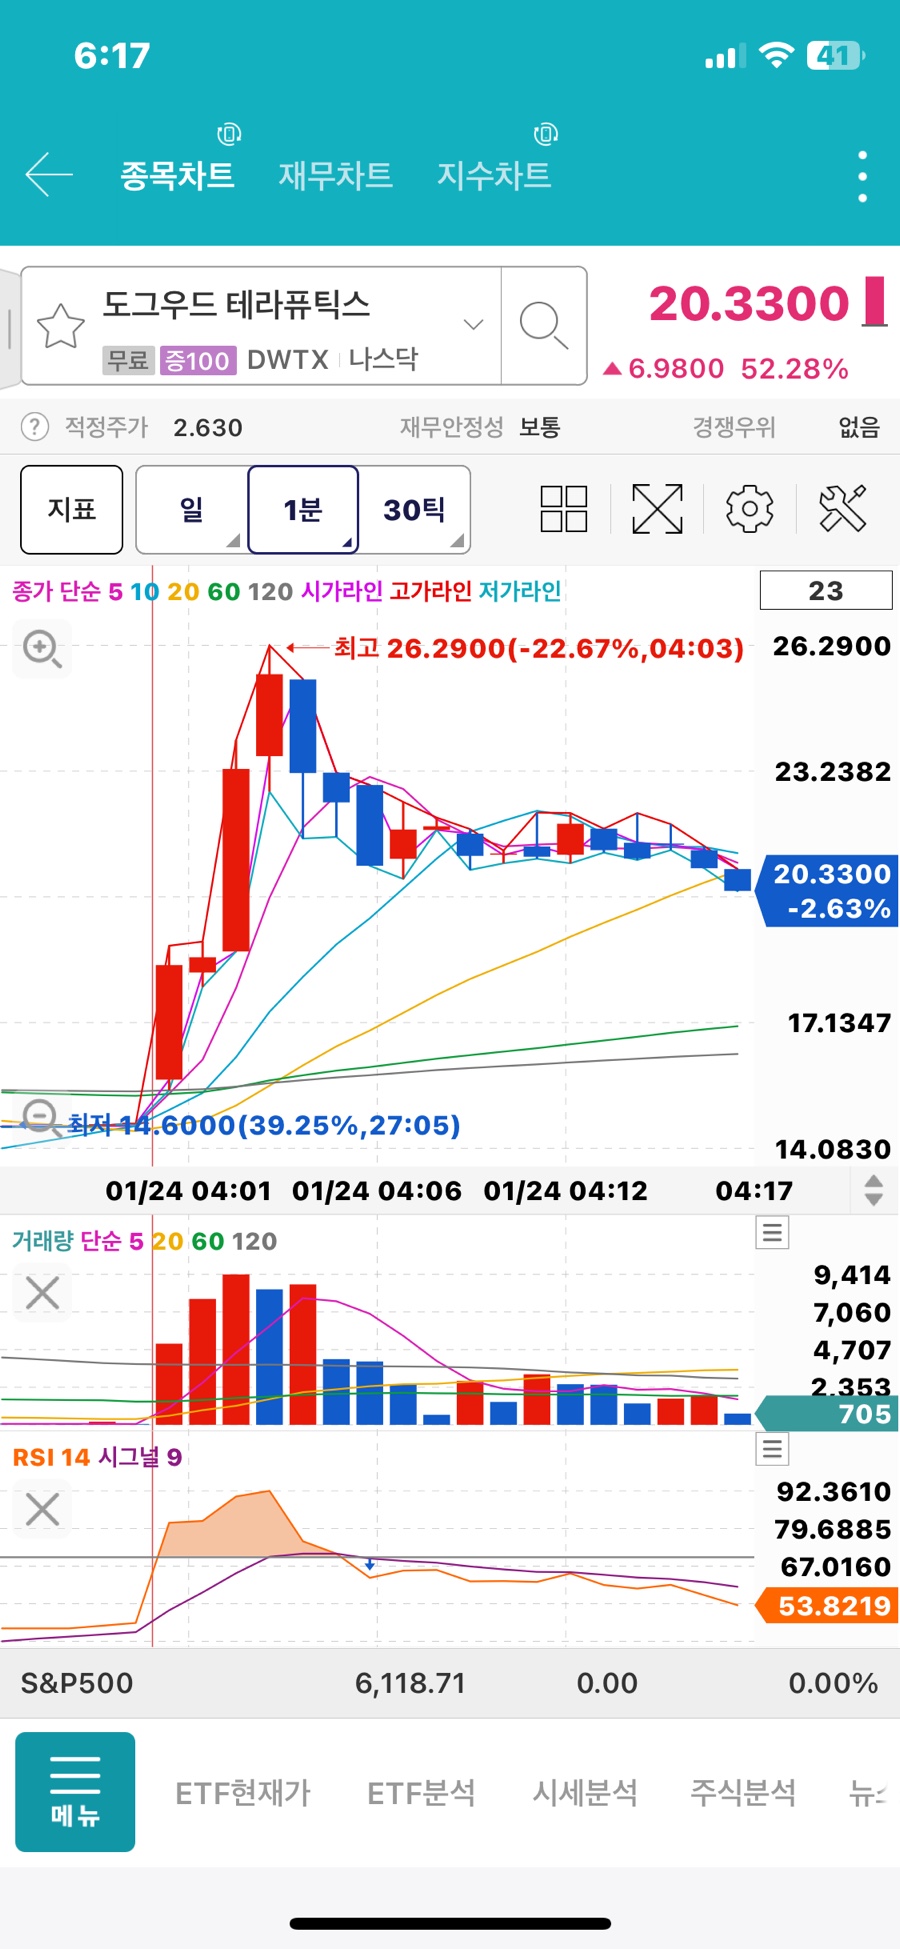
Task: Open ETF분석 bottom menu item
Action: point(421,1793)
